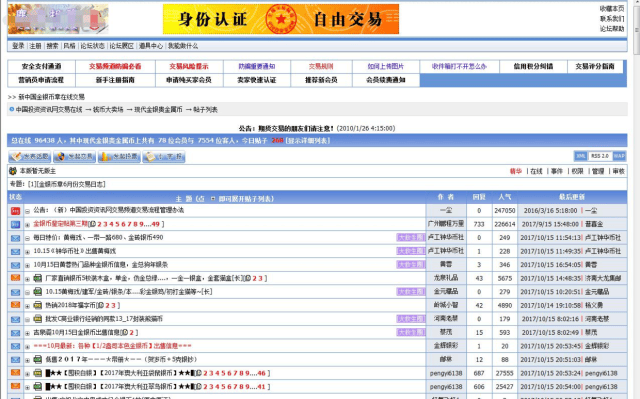Click the 精华 featured posts link
The image size is (640, 399).
tap(516, 171)
